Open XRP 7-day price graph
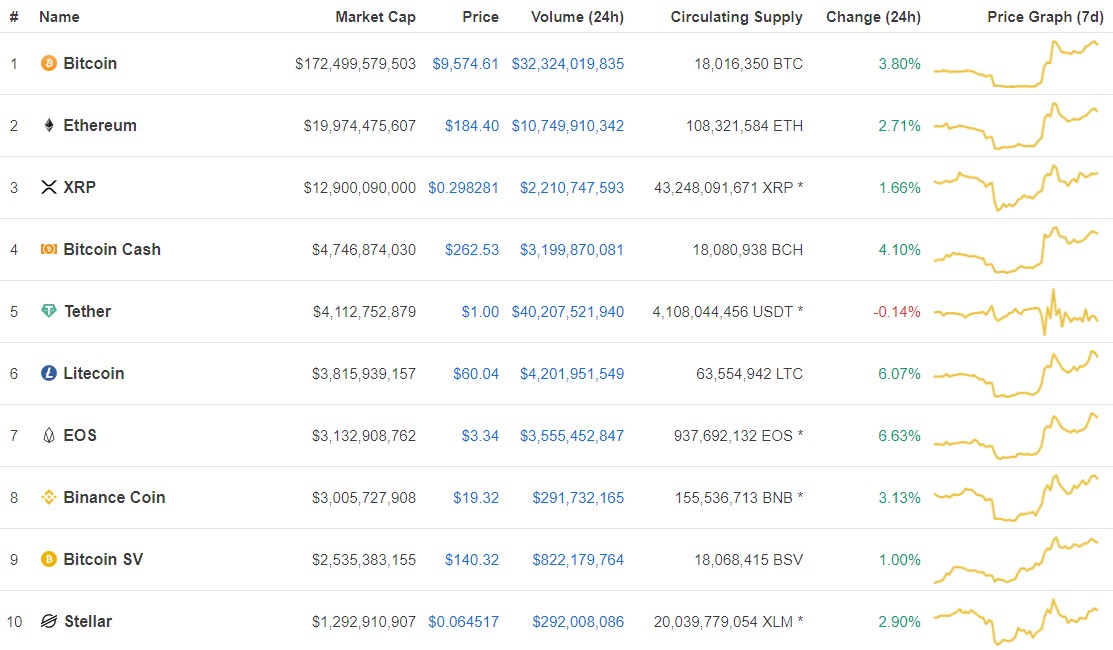 pos(1016,187)
